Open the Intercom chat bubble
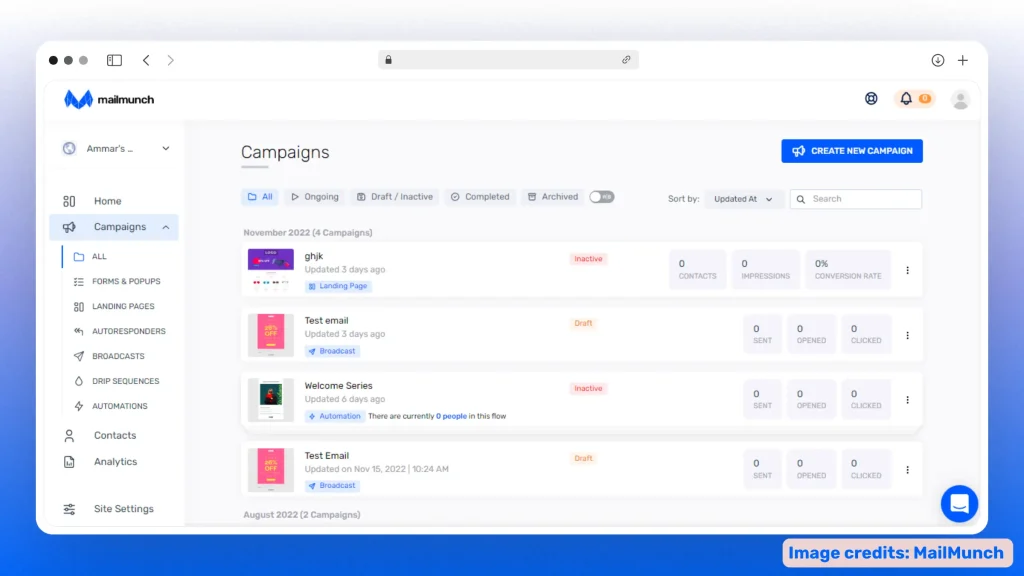1024x576 pixels. click(959, 504)
